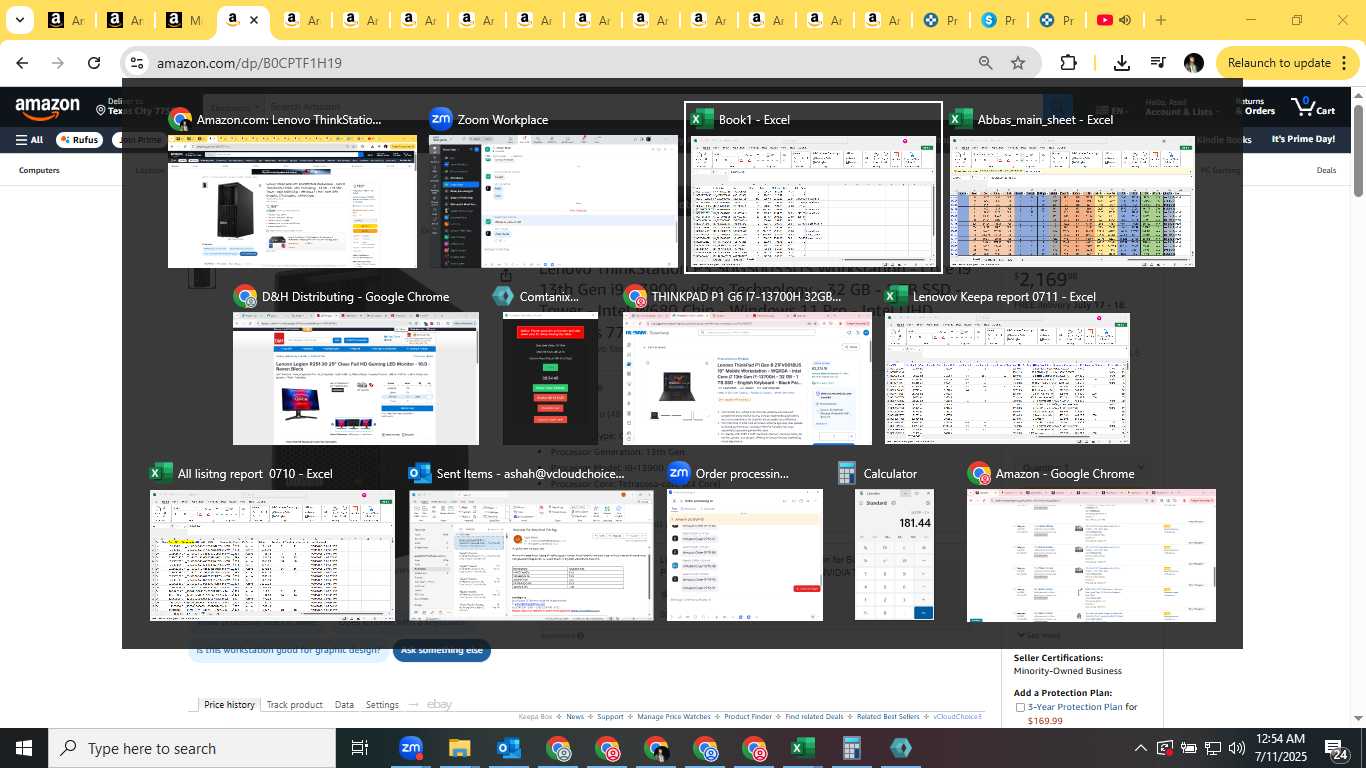Viewport: 1366px width, 768px height.
Task: Show hidden icons in the system tray
Action: point(1141,748)
